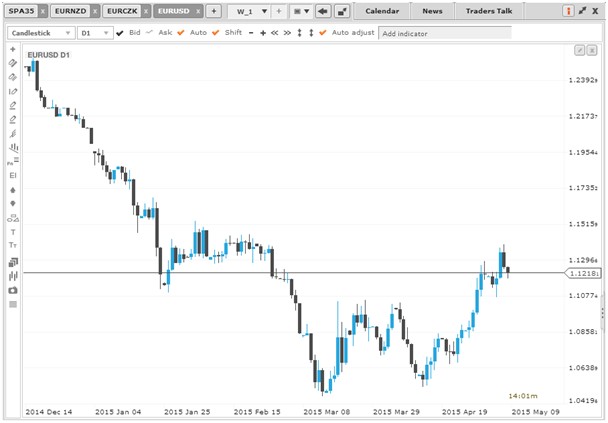
Task: Enable the Ask checkbox
Action: [x=150, y=33]
